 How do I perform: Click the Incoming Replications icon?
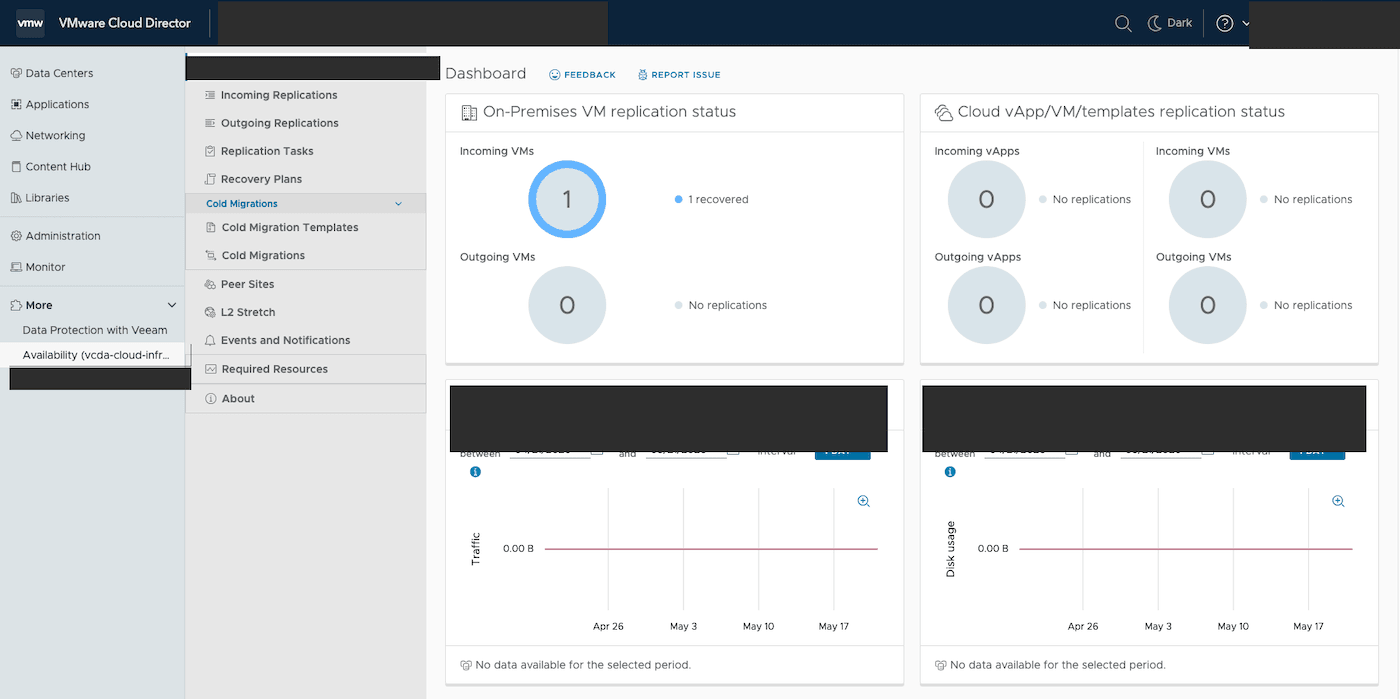pos(210,95)
